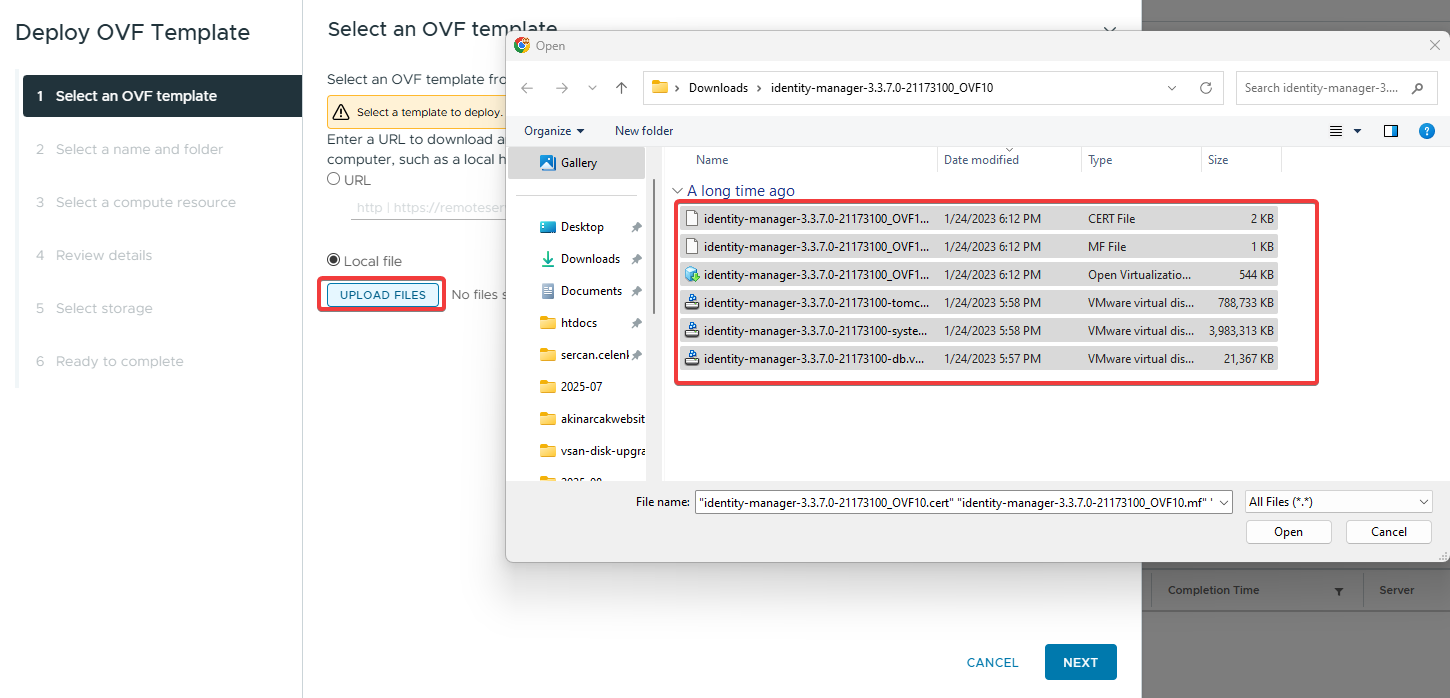Image resolution: width=1450 pixels, height=698 pixels.
Task: Click the Back arrow in Open dialog
Action: point(527,88)
